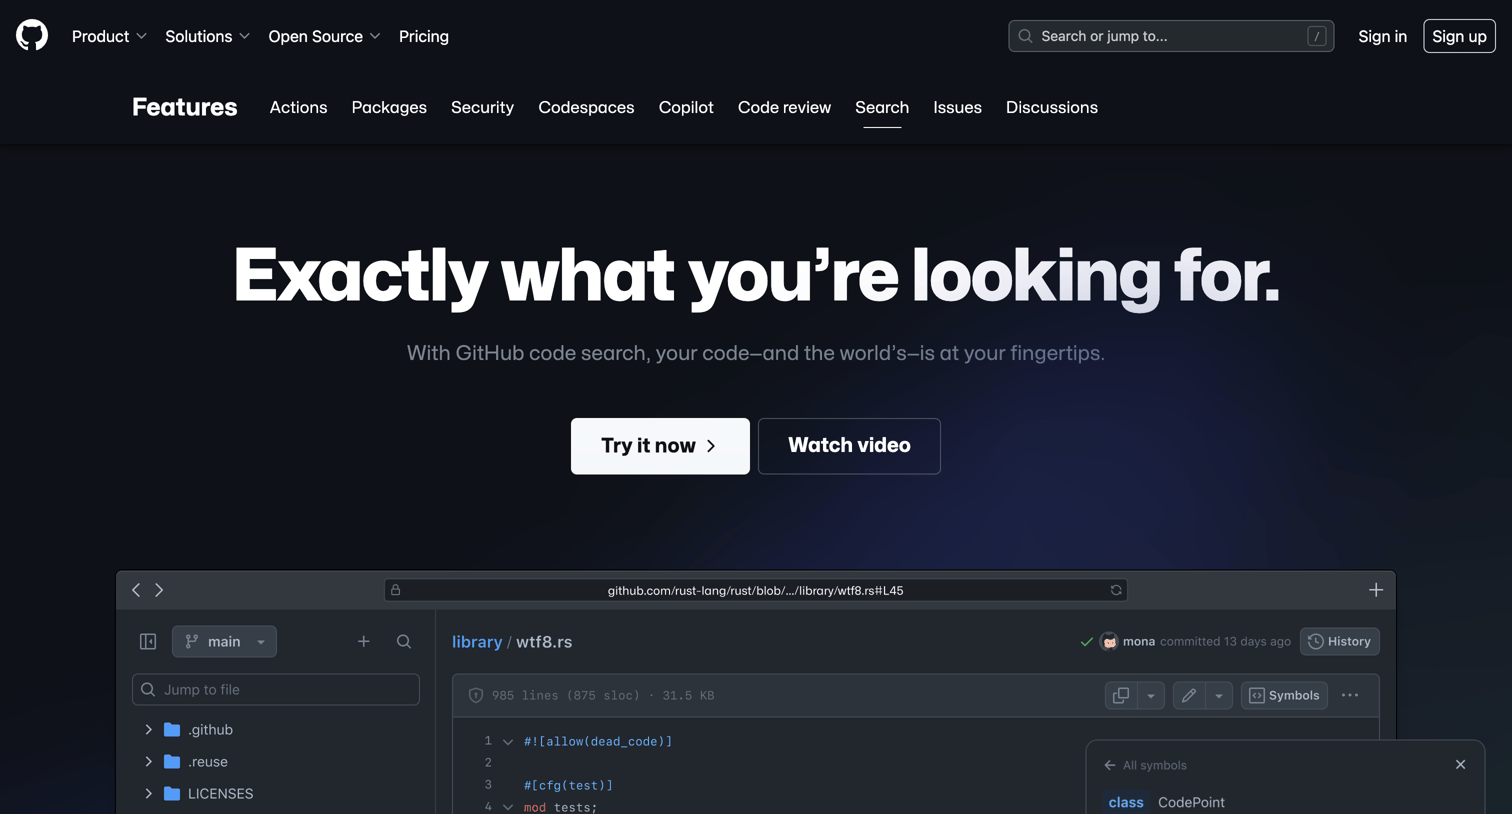Click the add file plus icon

point(364,641)
